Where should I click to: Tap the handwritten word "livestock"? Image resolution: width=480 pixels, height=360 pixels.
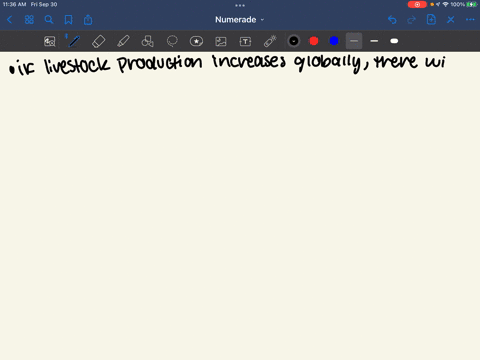click(x=77, y=65)
